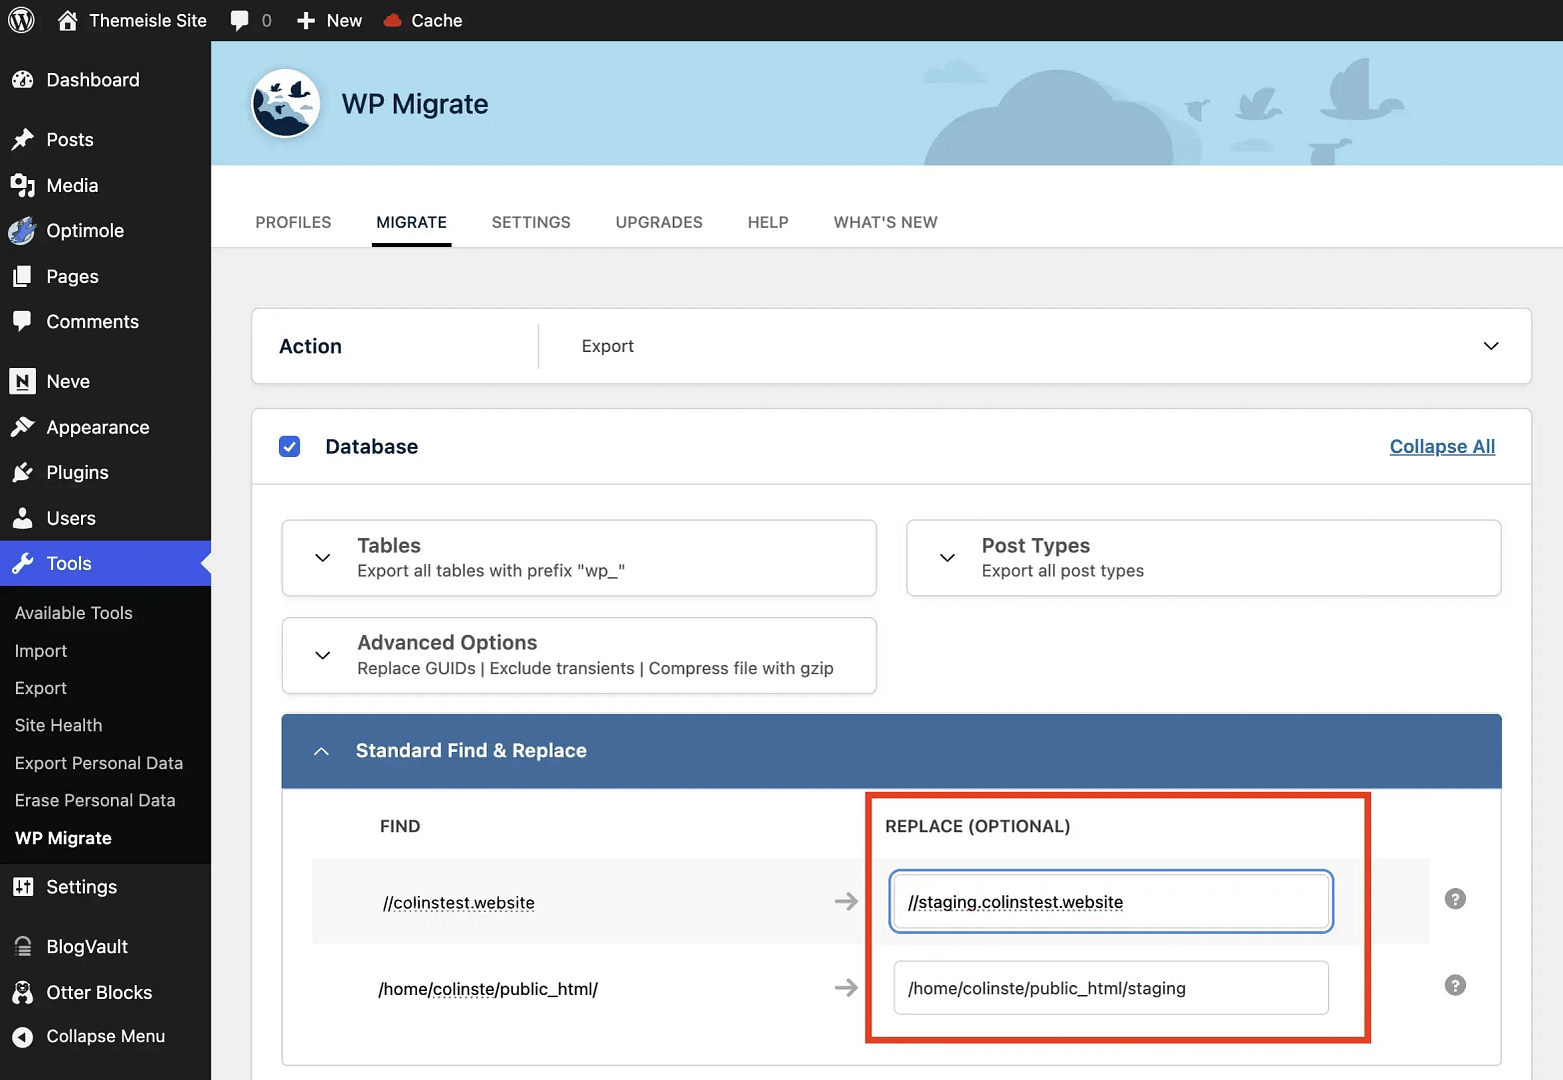
Task: Click the BlogVault icon in sidebar
Action: click(22, 947)
